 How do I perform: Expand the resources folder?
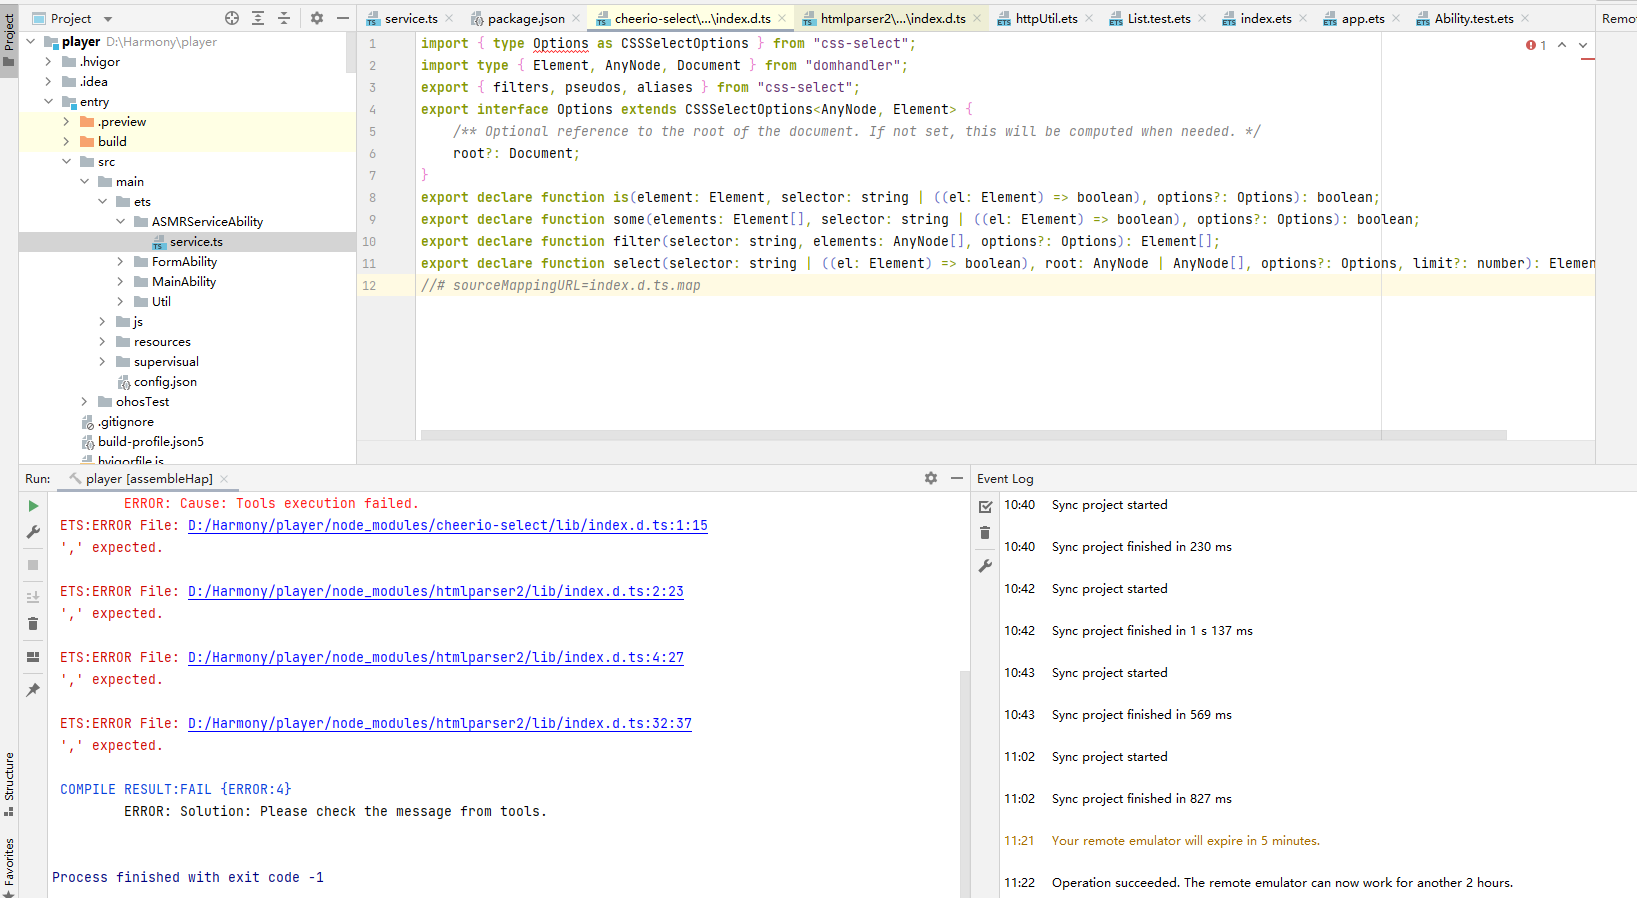pyautogui.click(x=103, y=342)
